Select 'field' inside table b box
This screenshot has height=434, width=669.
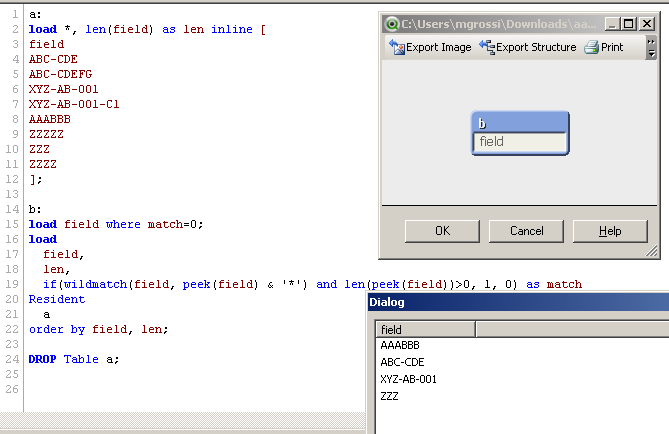click(x=519, y=142)
